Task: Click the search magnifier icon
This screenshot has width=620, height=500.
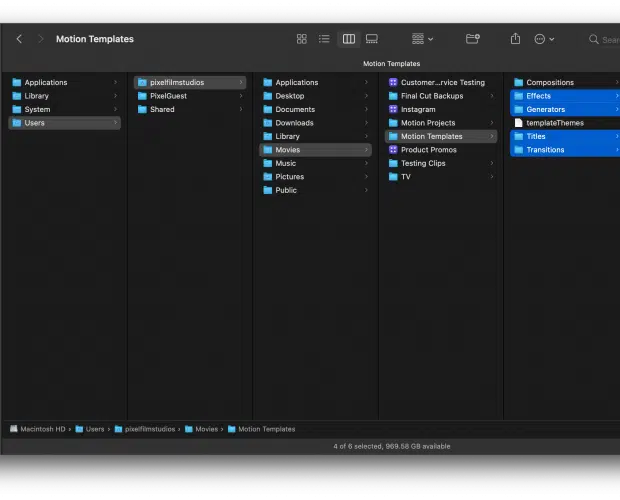Action: click(594, 39)
